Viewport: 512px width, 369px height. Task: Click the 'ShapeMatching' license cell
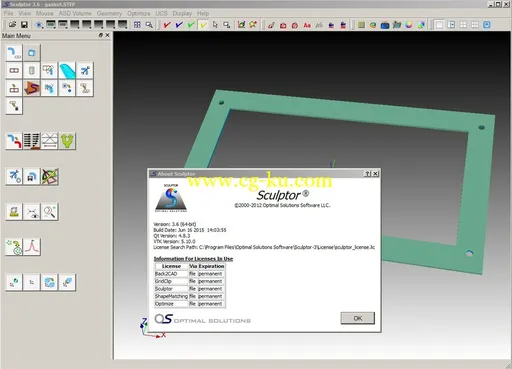[171, 296]
